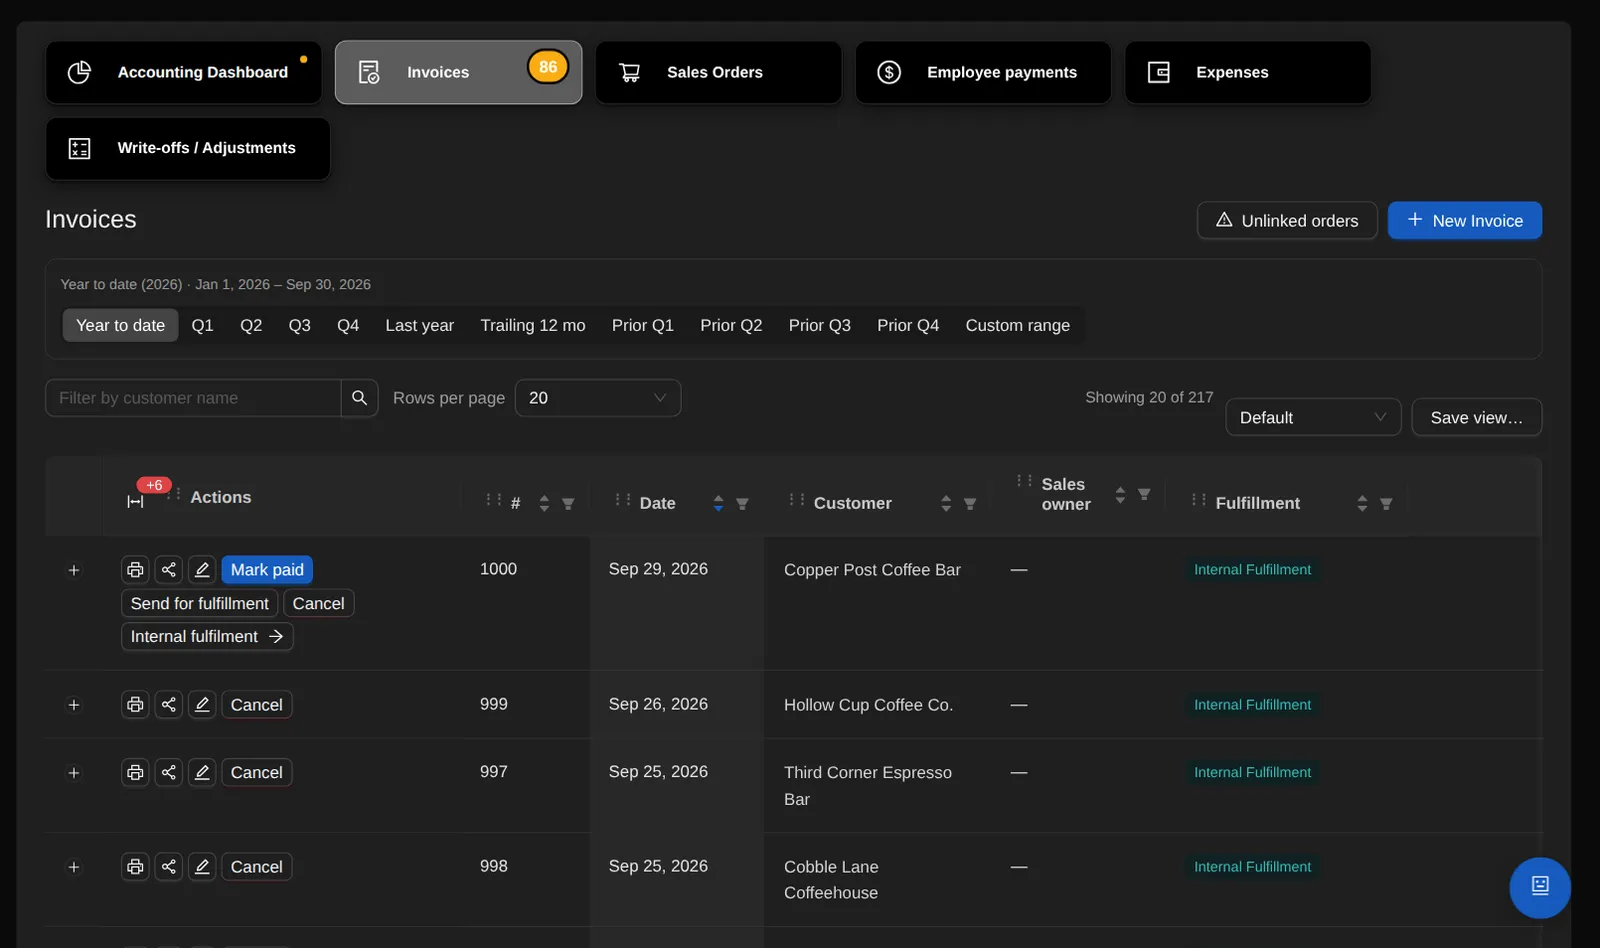
Task: Open Write-offs / Adjustments tab
Action: (x=188, y=148)
